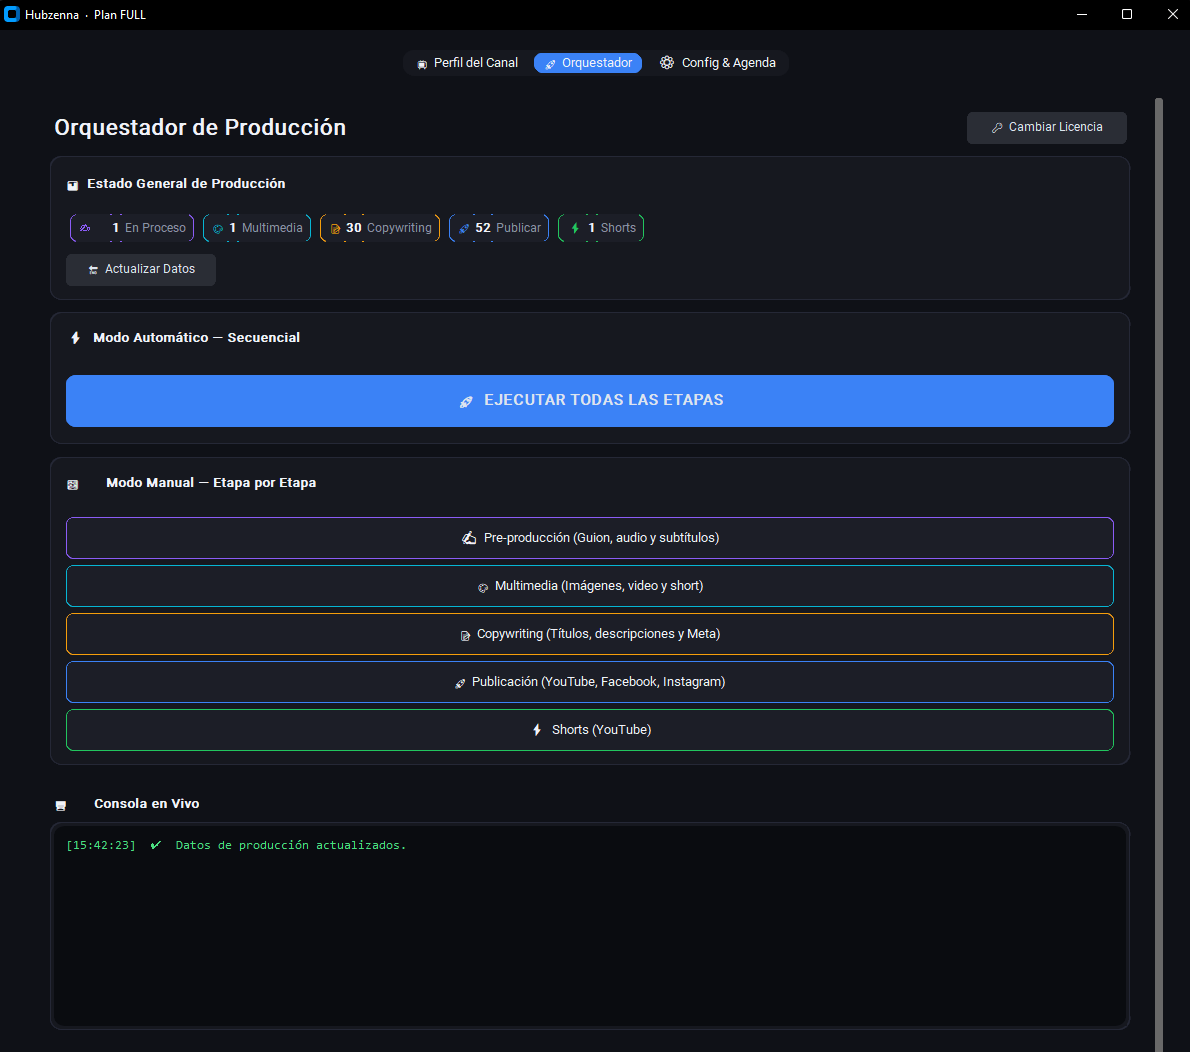Screen dimensions: 1190x1052
Task: Click the Orquestador de Producción heading
Action: pyautogui.click(x=200, y=127)
